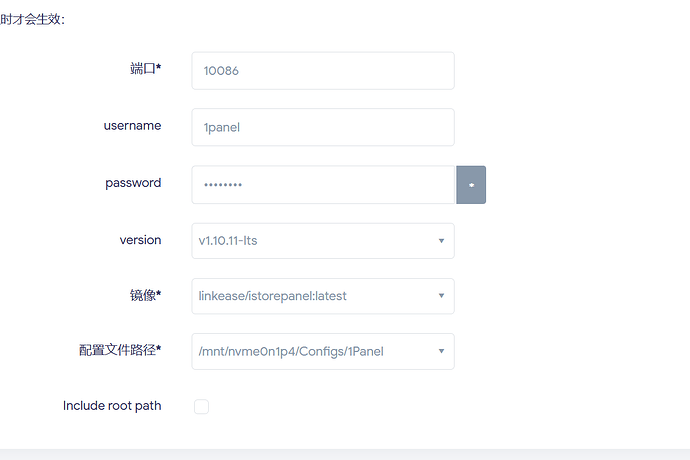
Task: Click the Include root path label text
Action: click(x=112, y=406)
